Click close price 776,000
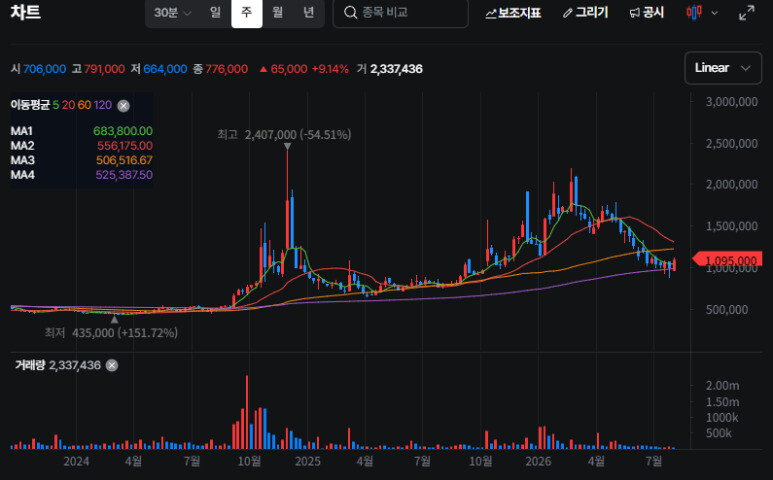773x480 pixels. tap(226, 69)
